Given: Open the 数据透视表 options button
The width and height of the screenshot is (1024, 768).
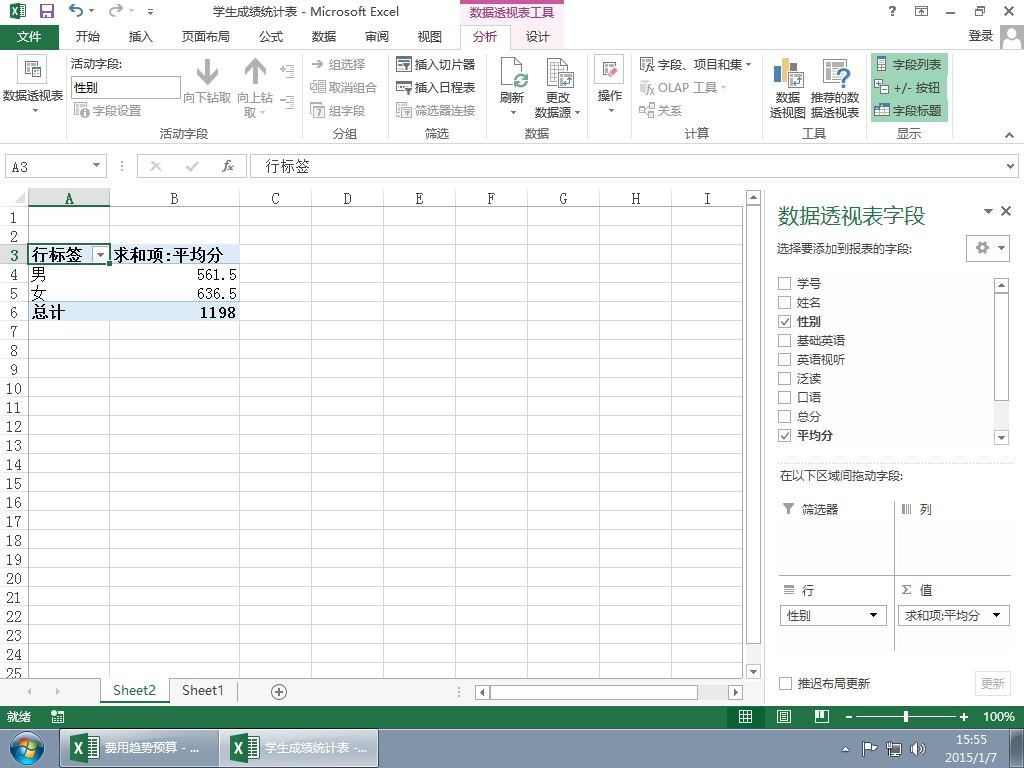Looking at the screenshot, I should [x=33, y=86].
